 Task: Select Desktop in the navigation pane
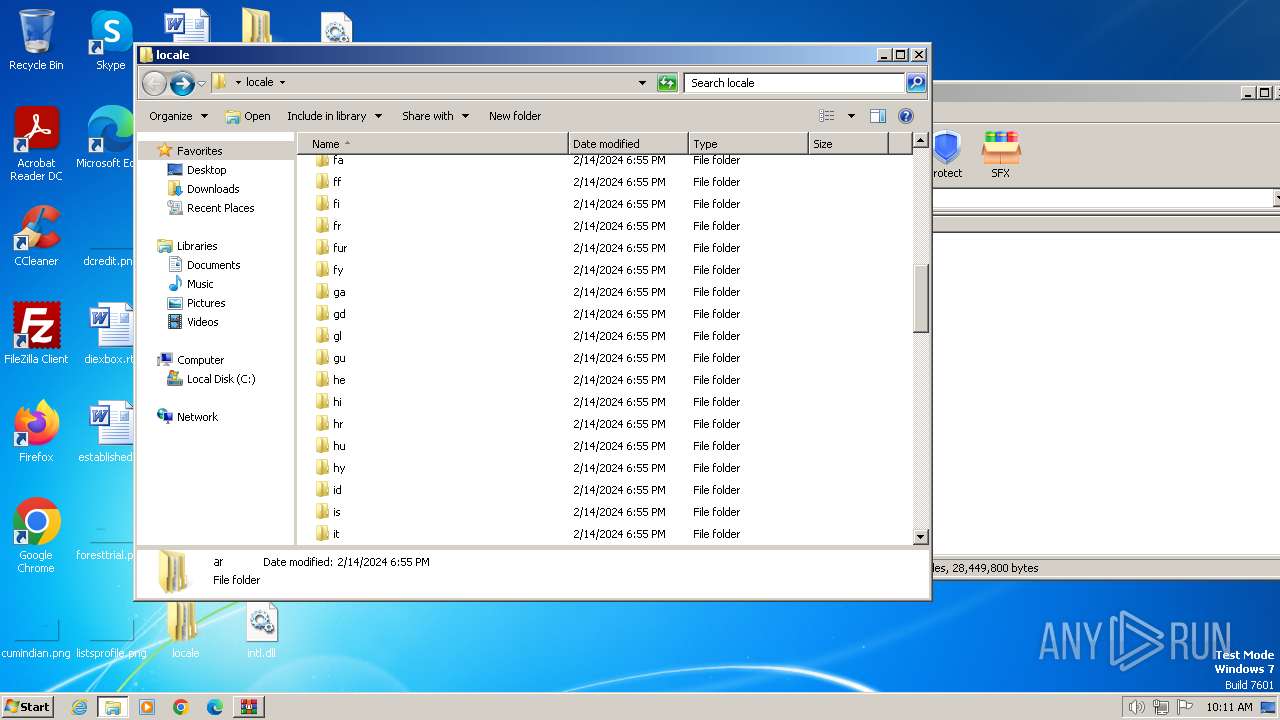(206, 170)
